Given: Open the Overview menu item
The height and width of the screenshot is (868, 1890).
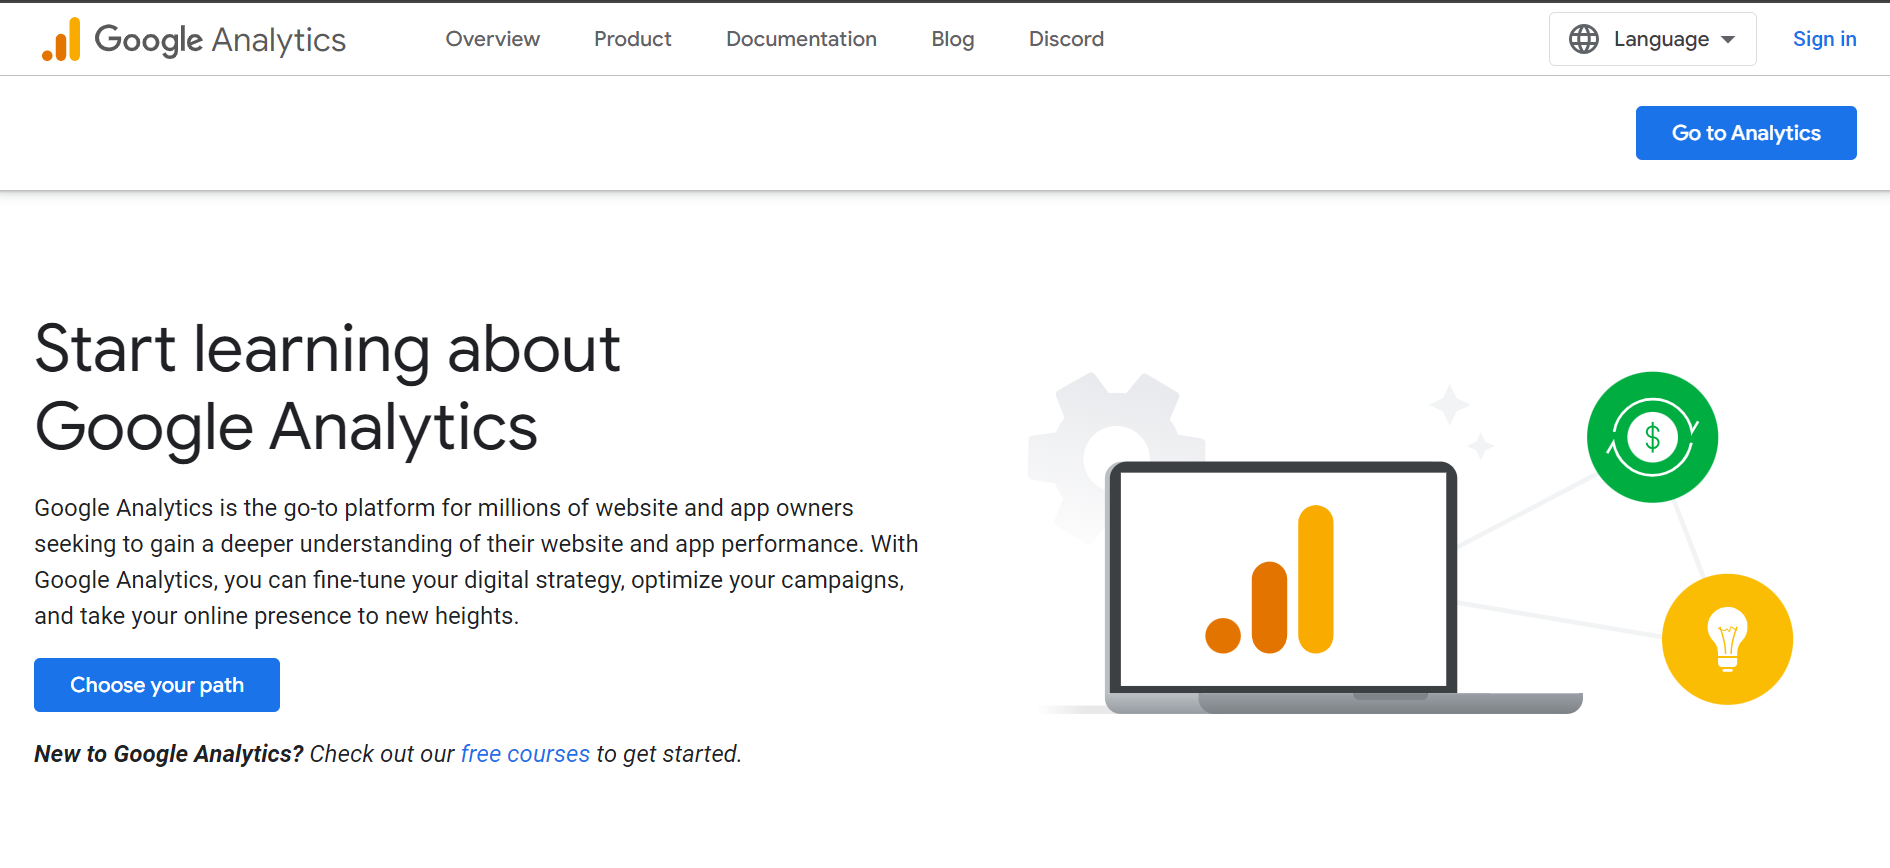Looking at the screenshot, I should click(492, 39).
